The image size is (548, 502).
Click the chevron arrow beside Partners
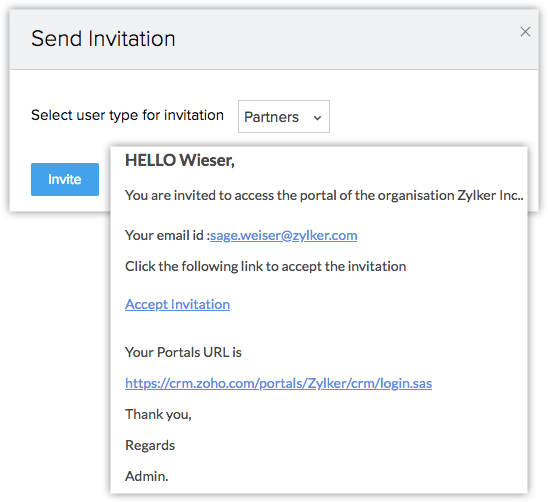[317, 118]
